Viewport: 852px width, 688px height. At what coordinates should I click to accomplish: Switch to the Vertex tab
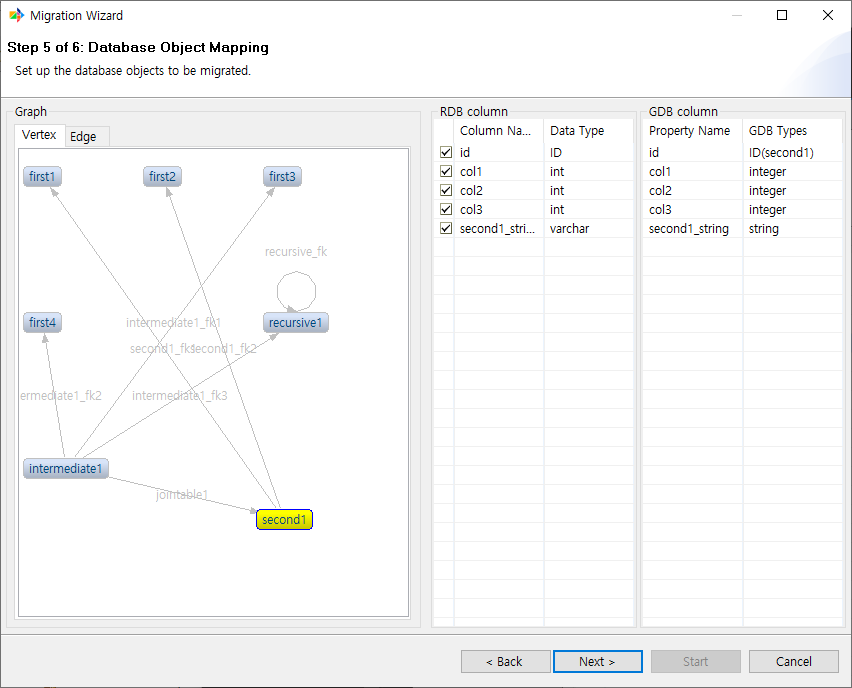click(39, 135)
